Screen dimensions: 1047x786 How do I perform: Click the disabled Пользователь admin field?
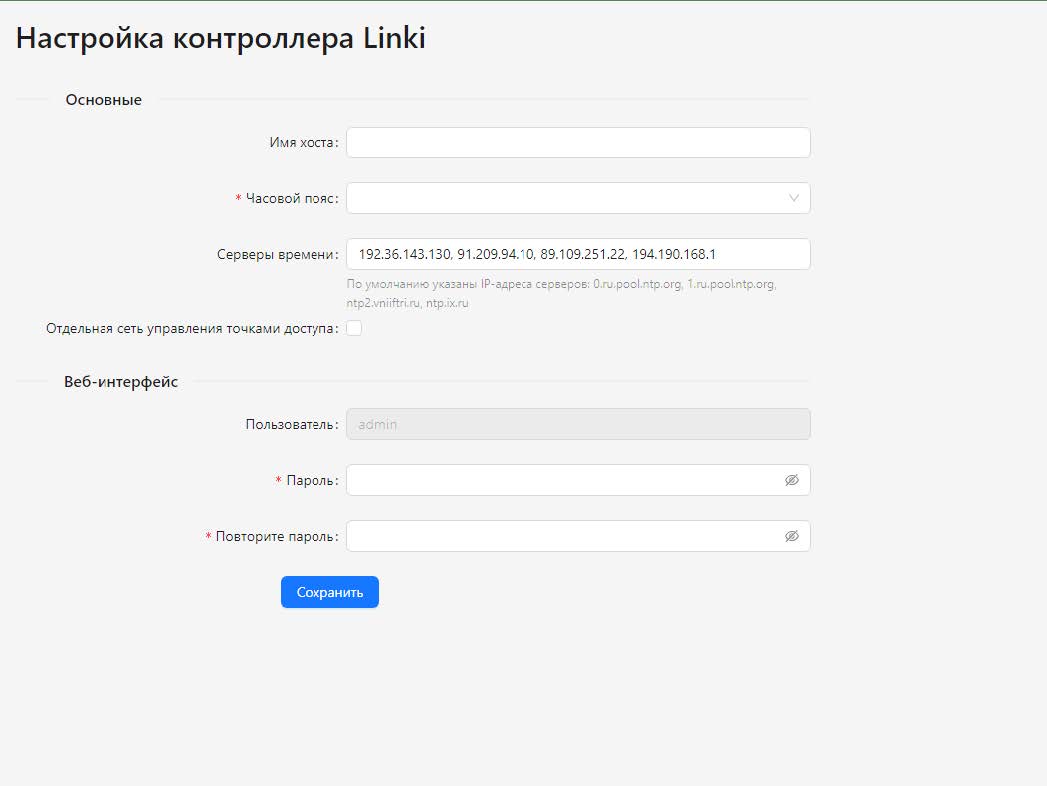pos(578,424)
